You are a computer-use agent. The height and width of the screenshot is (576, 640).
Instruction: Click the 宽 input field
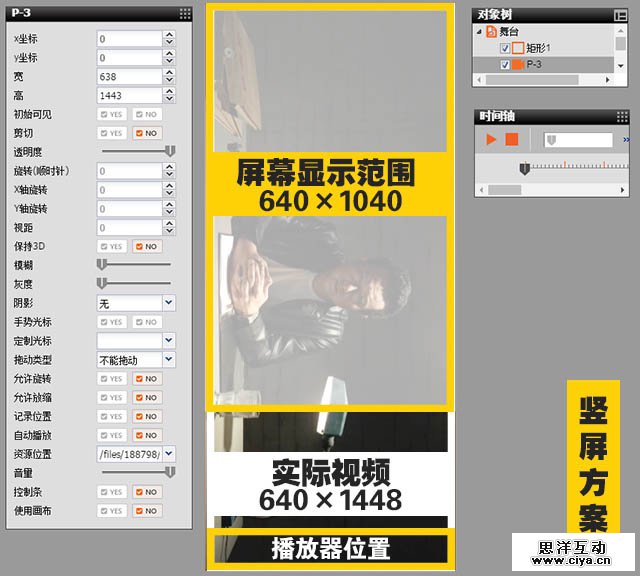tap(128, 76)
